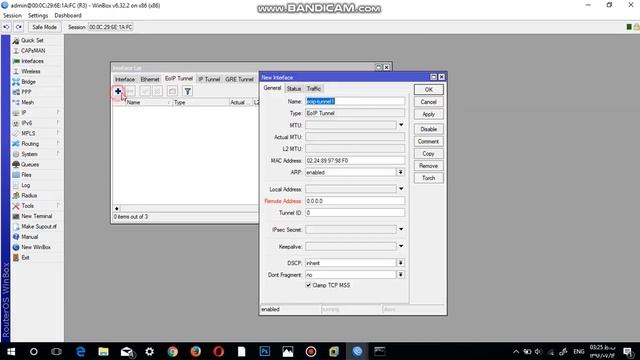
Task: Open Mesh in the sidebar
Action: tap(27, 102)
